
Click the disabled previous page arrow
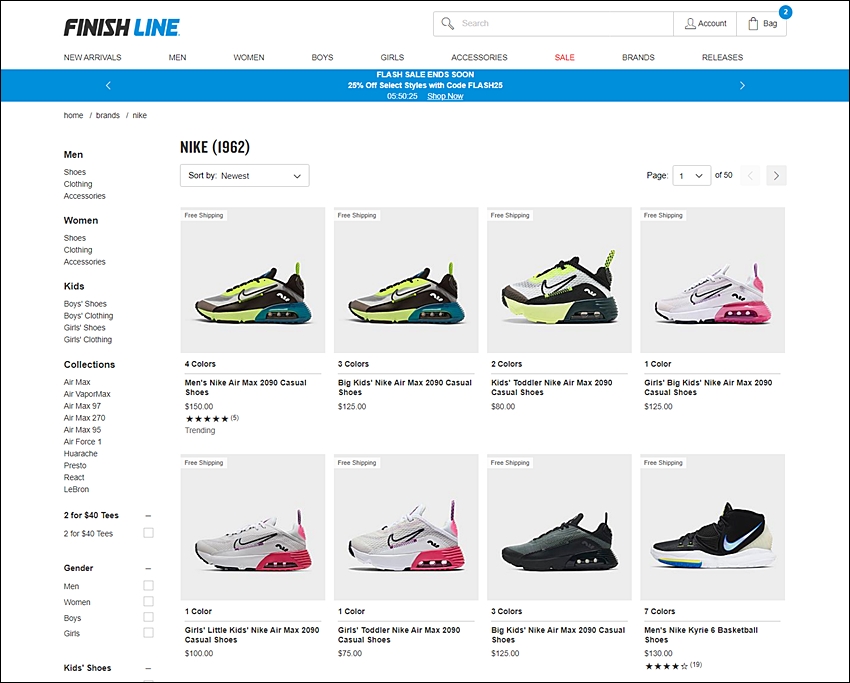click(750, 176)
